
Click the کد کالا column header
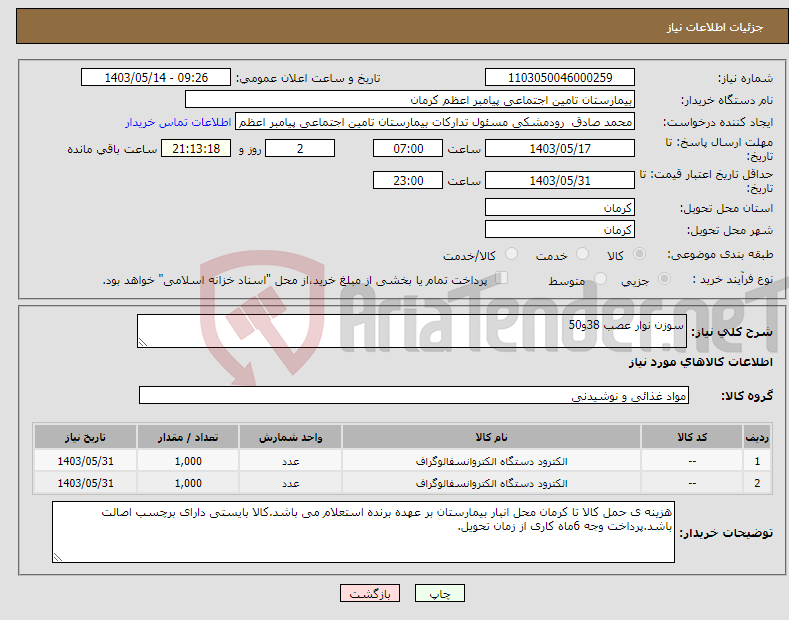pos(692,437)
